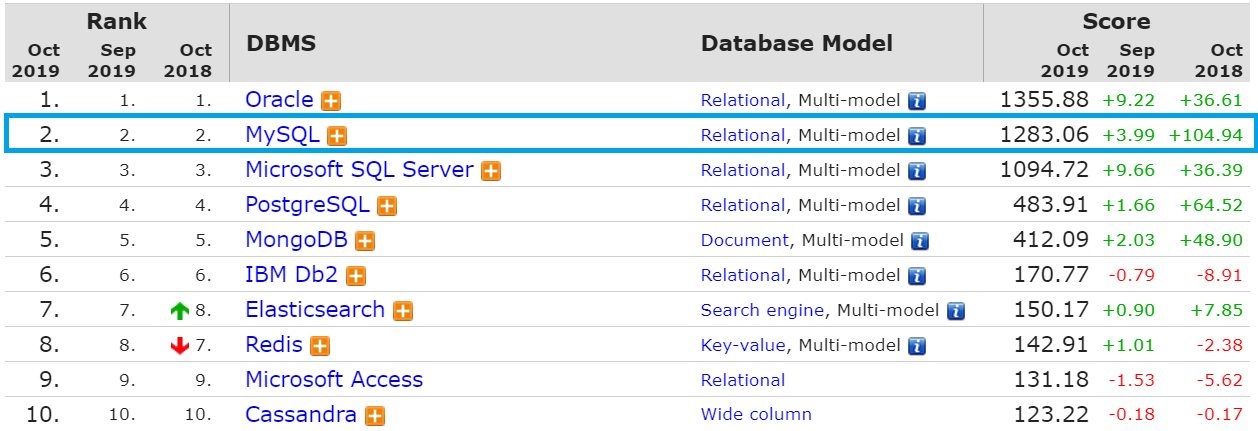Click the green up arrow beside Elasticsearch rank

click(180, 311)
